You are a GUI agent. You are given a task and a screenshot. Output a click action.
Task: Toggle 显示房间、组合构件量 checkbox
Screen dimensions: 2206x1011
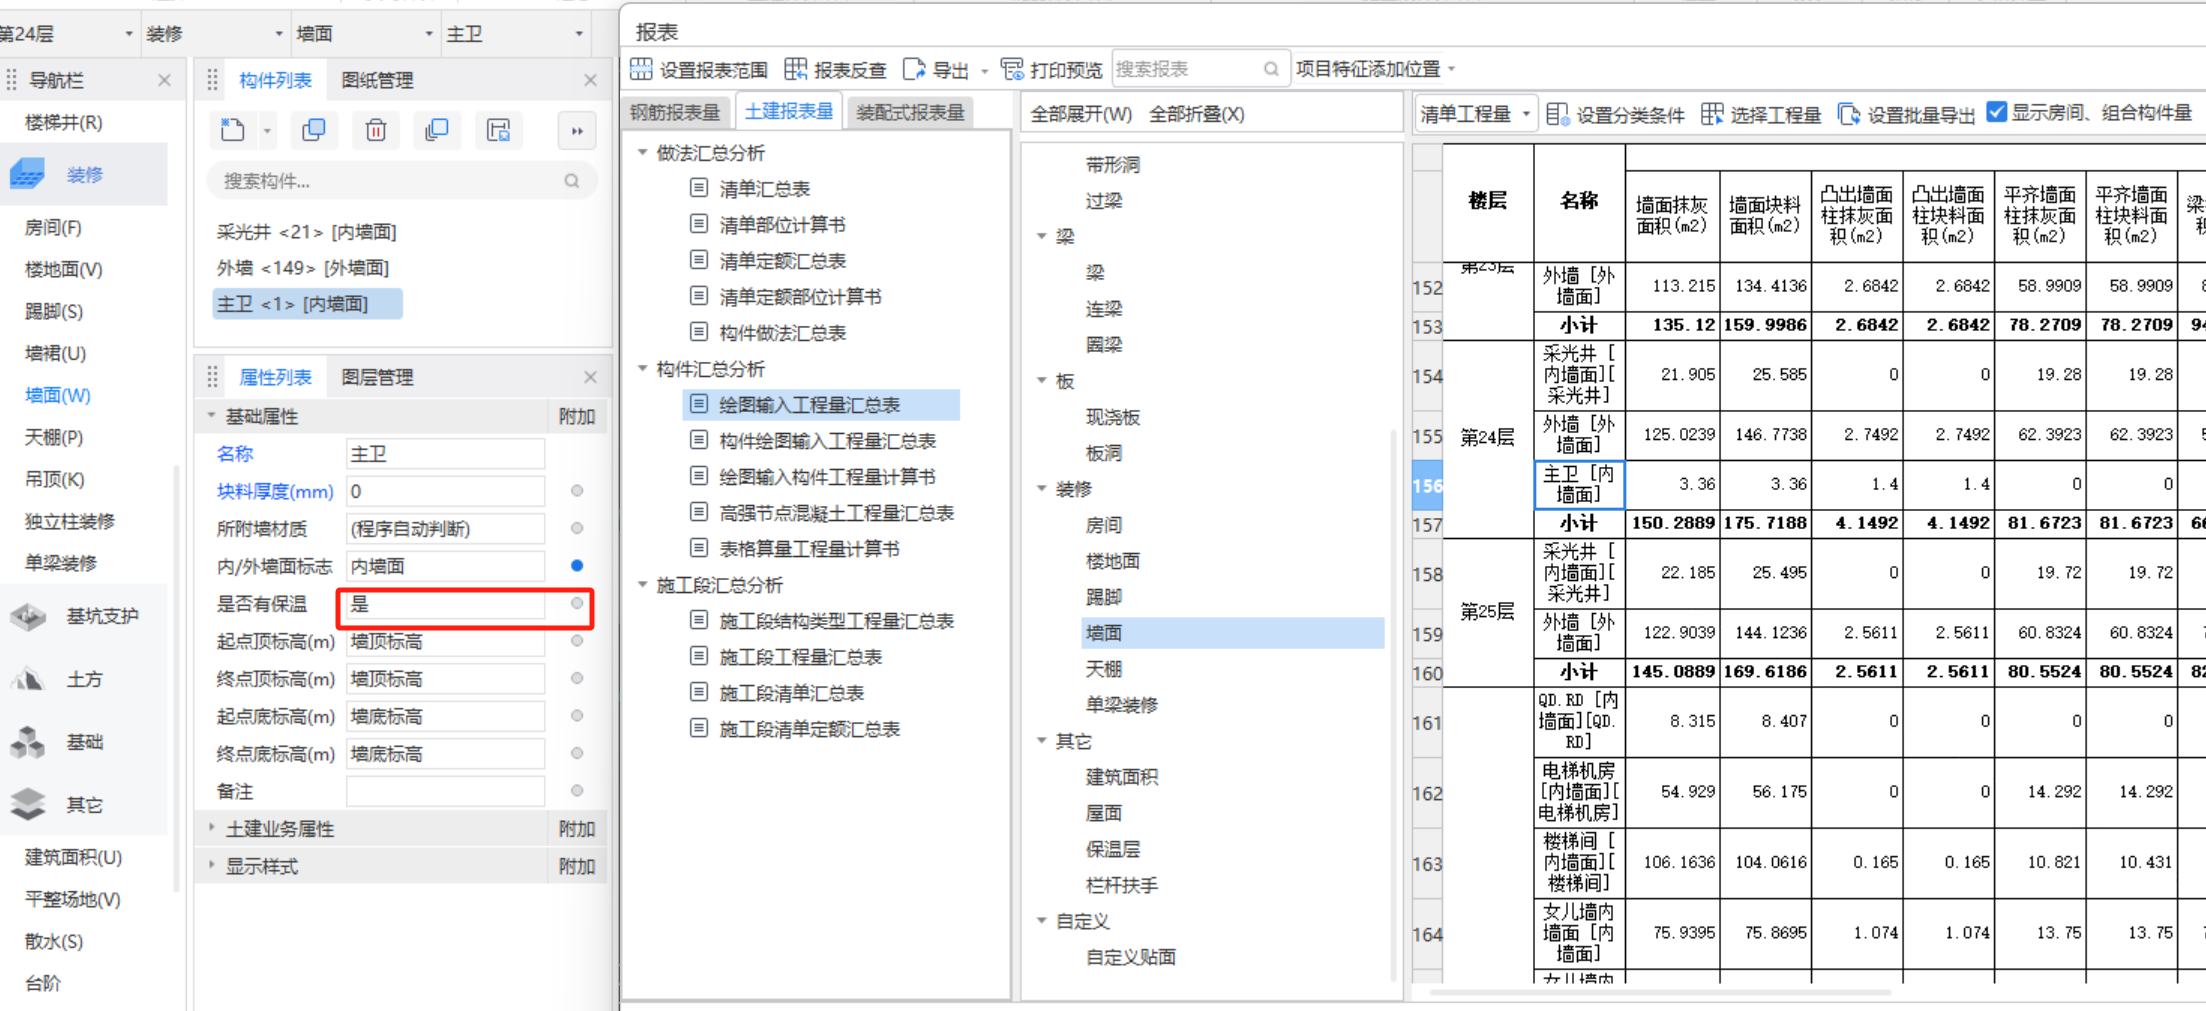coord(1997,112)
